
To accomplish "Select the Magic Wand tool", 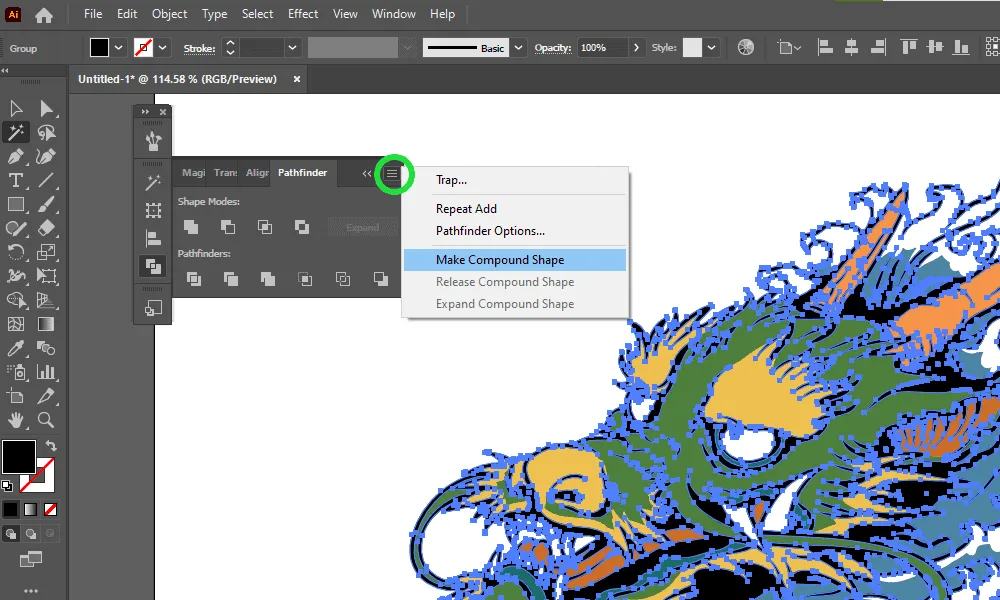I will (x=16, y=133).
